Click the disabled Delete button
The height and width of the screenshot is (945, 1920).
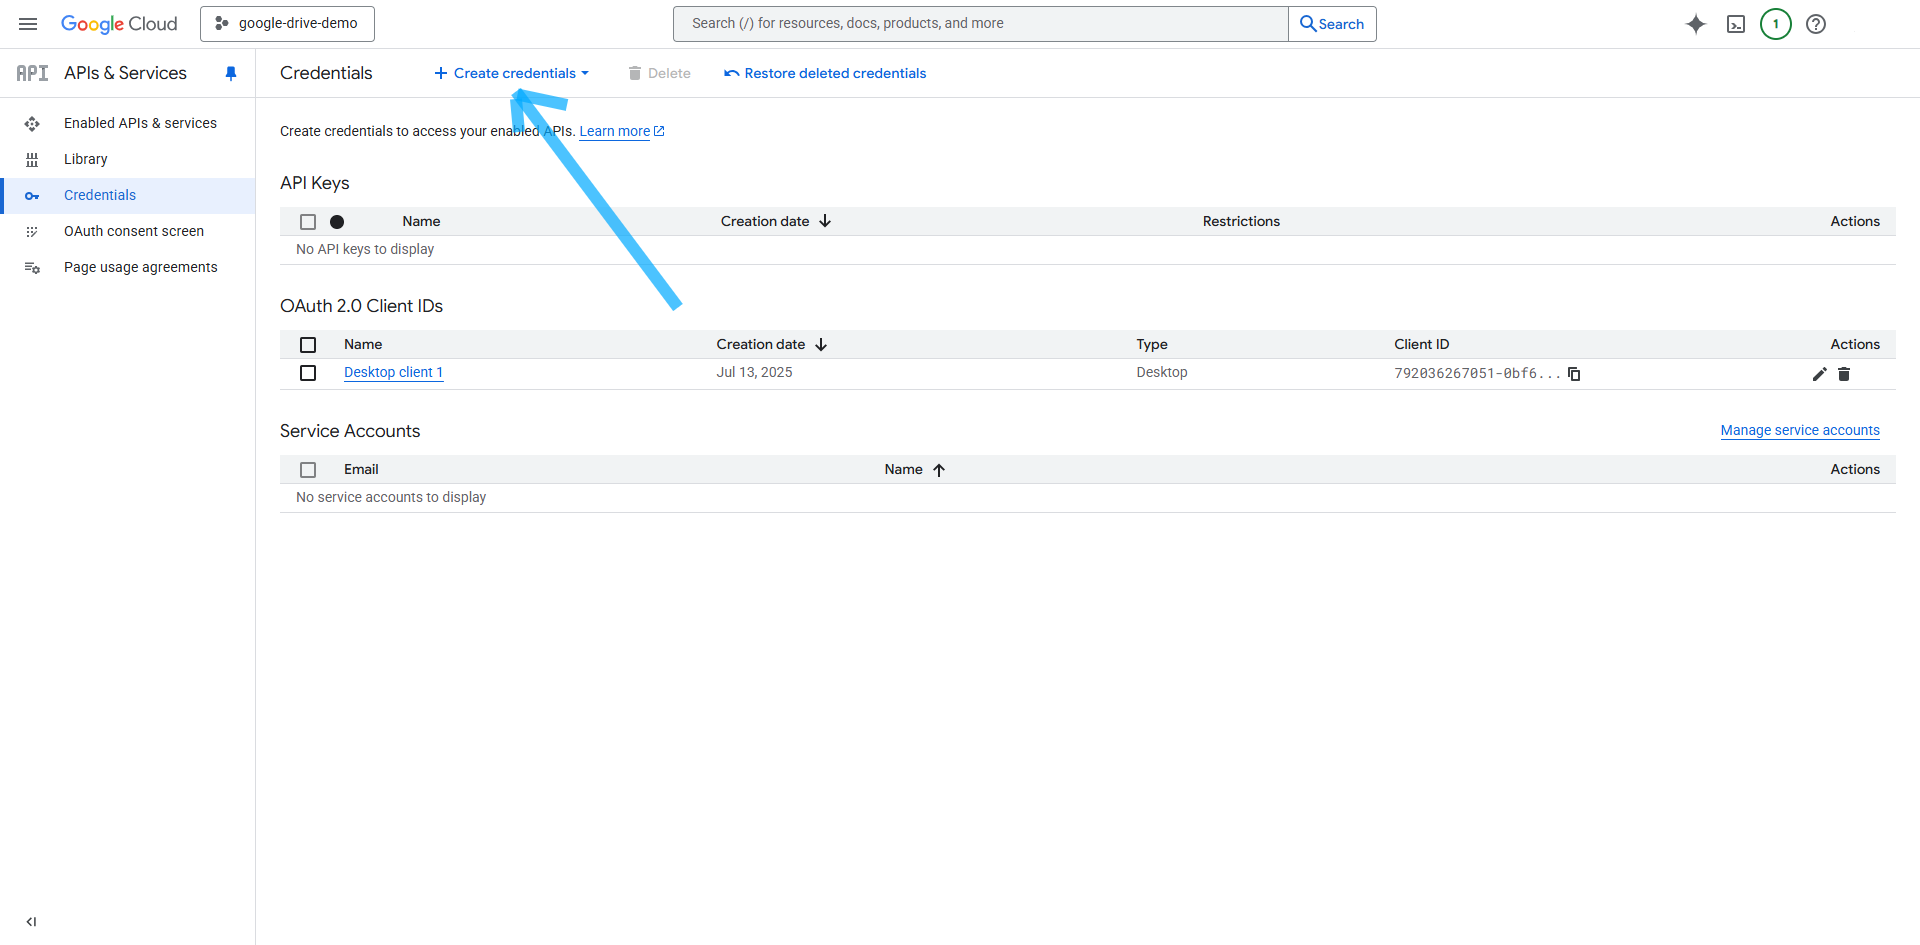(x=659, y=73)
